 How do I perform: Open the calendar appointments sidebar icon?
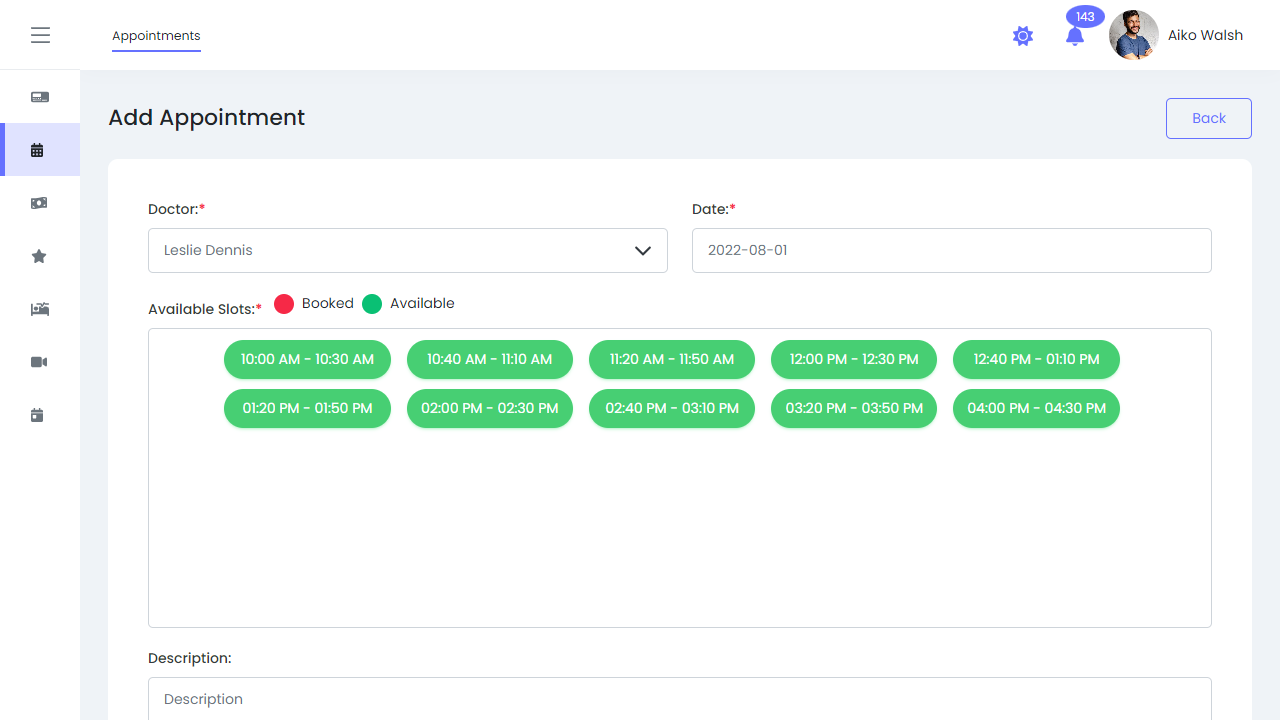38,150
